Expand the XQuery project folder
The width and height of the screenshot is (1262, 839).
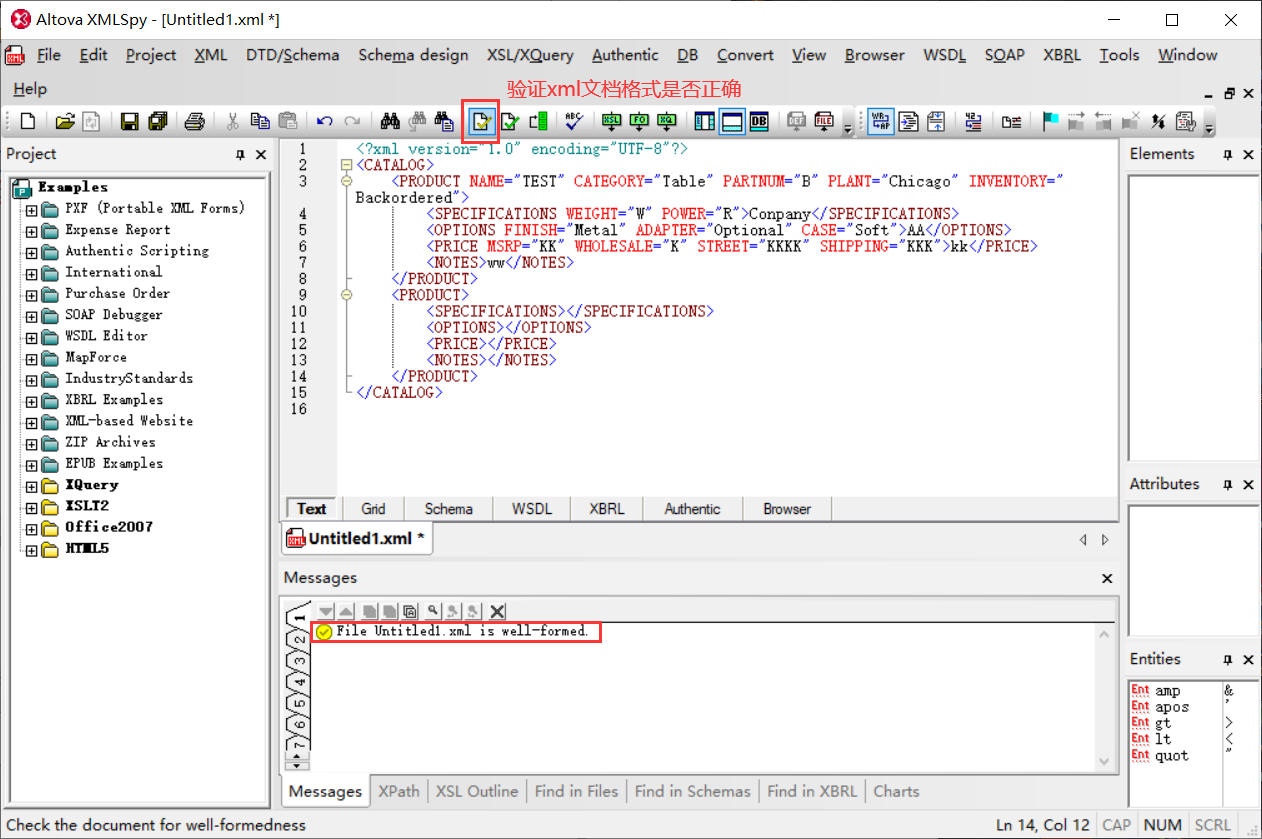pos(30,484)
